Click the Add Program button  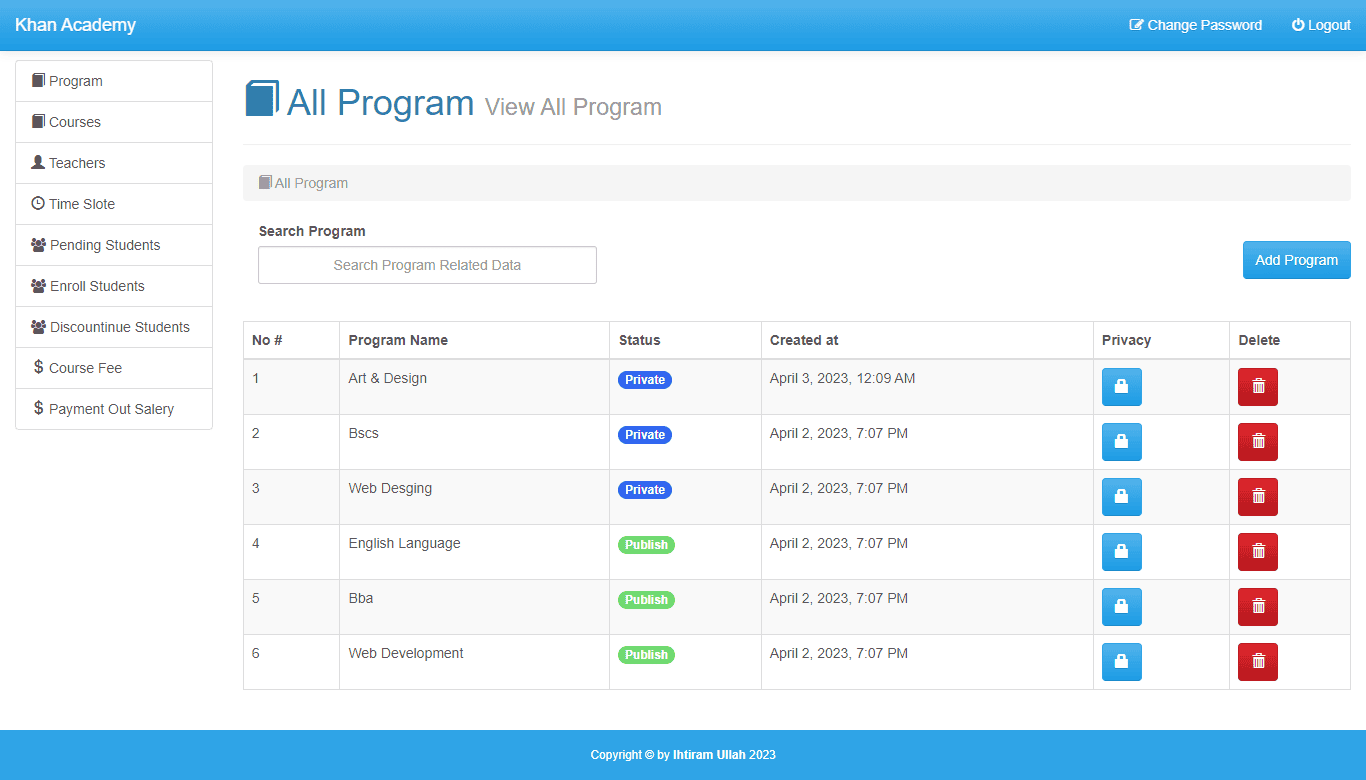click(1296, 260)
